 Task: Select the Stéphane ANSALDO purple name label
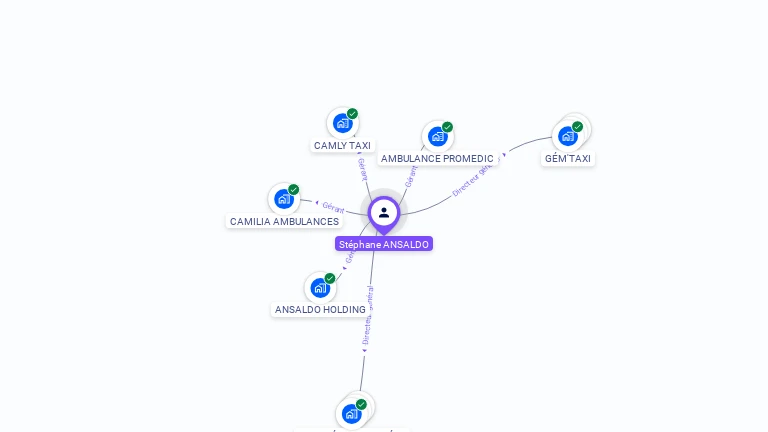pos(384,244)
